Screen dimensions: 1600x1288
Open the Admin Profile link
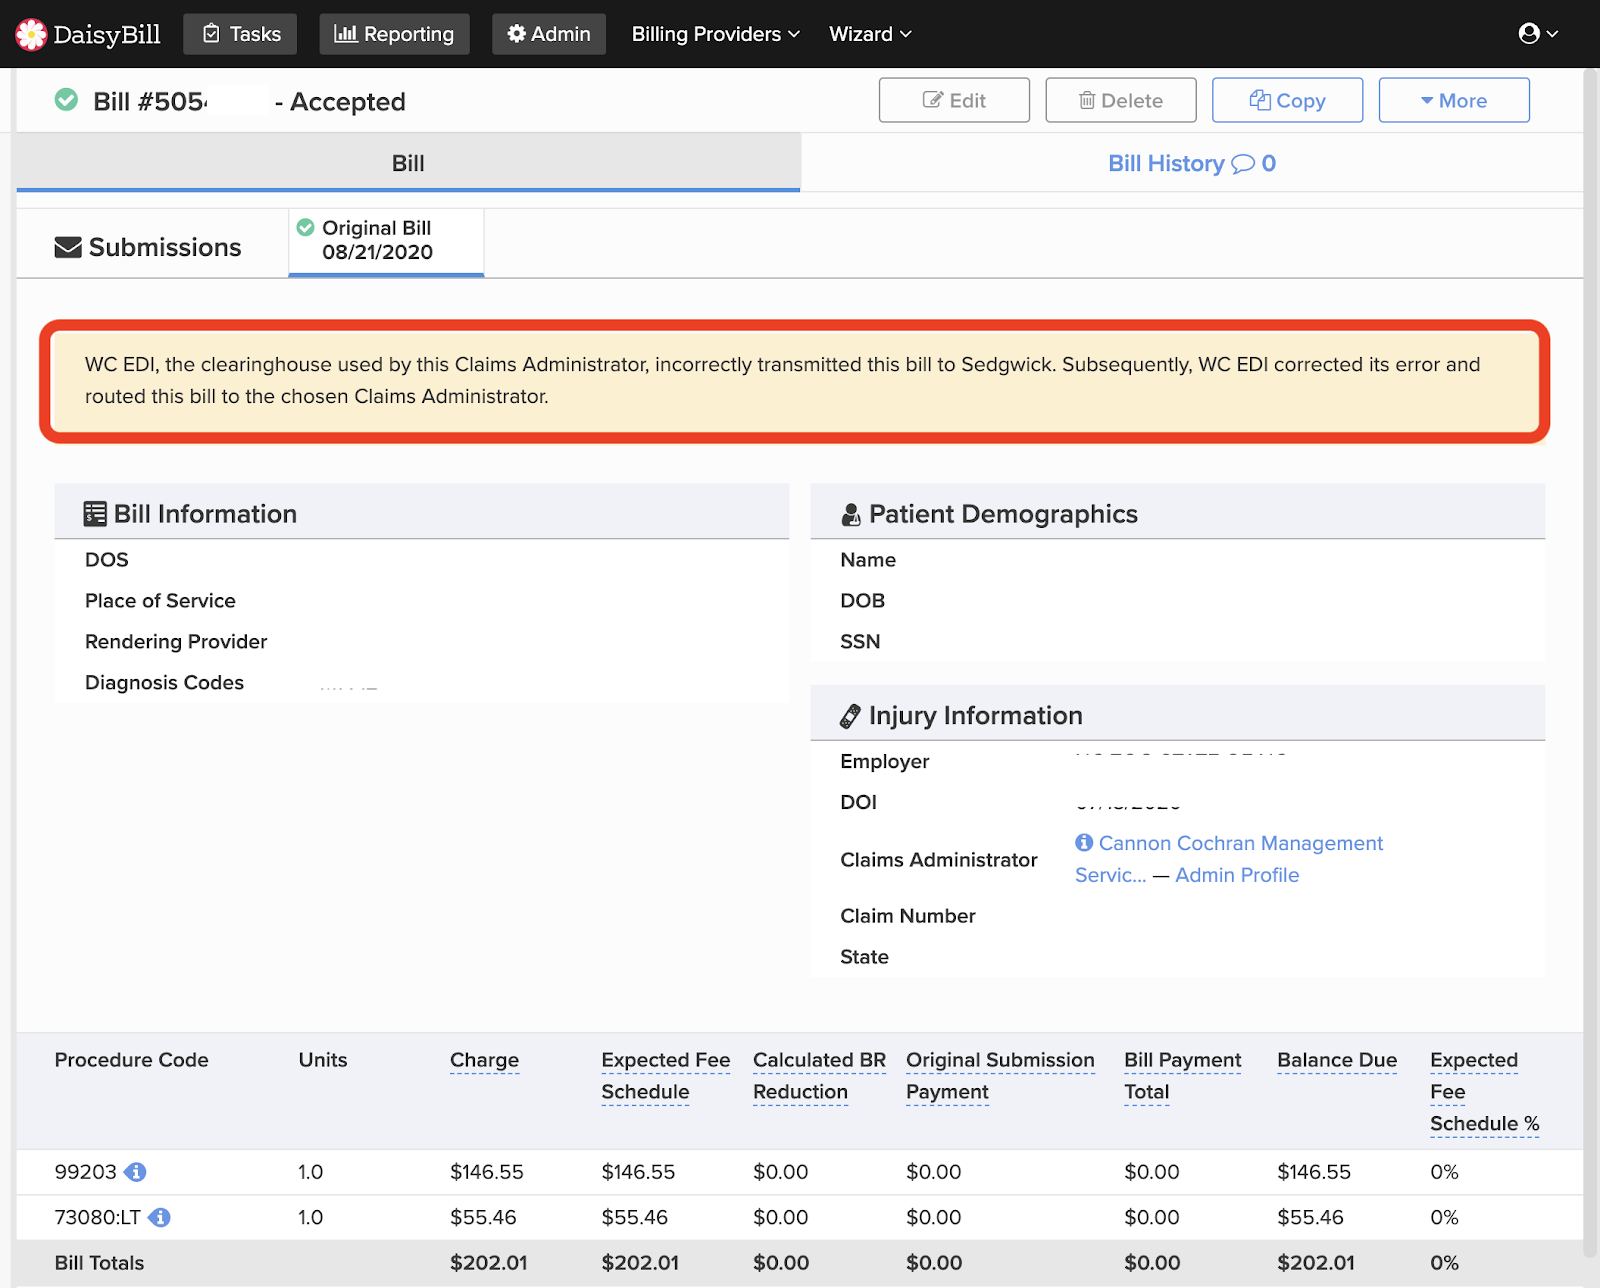coord(1237,875)
